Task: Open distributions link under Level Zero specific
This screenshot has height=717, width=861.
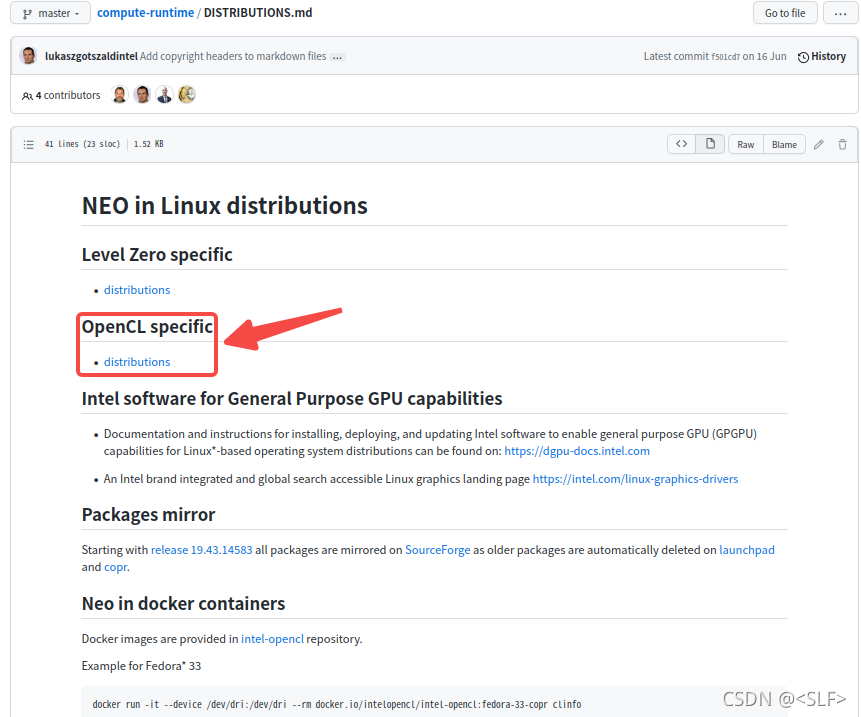Action: (137, 290)
